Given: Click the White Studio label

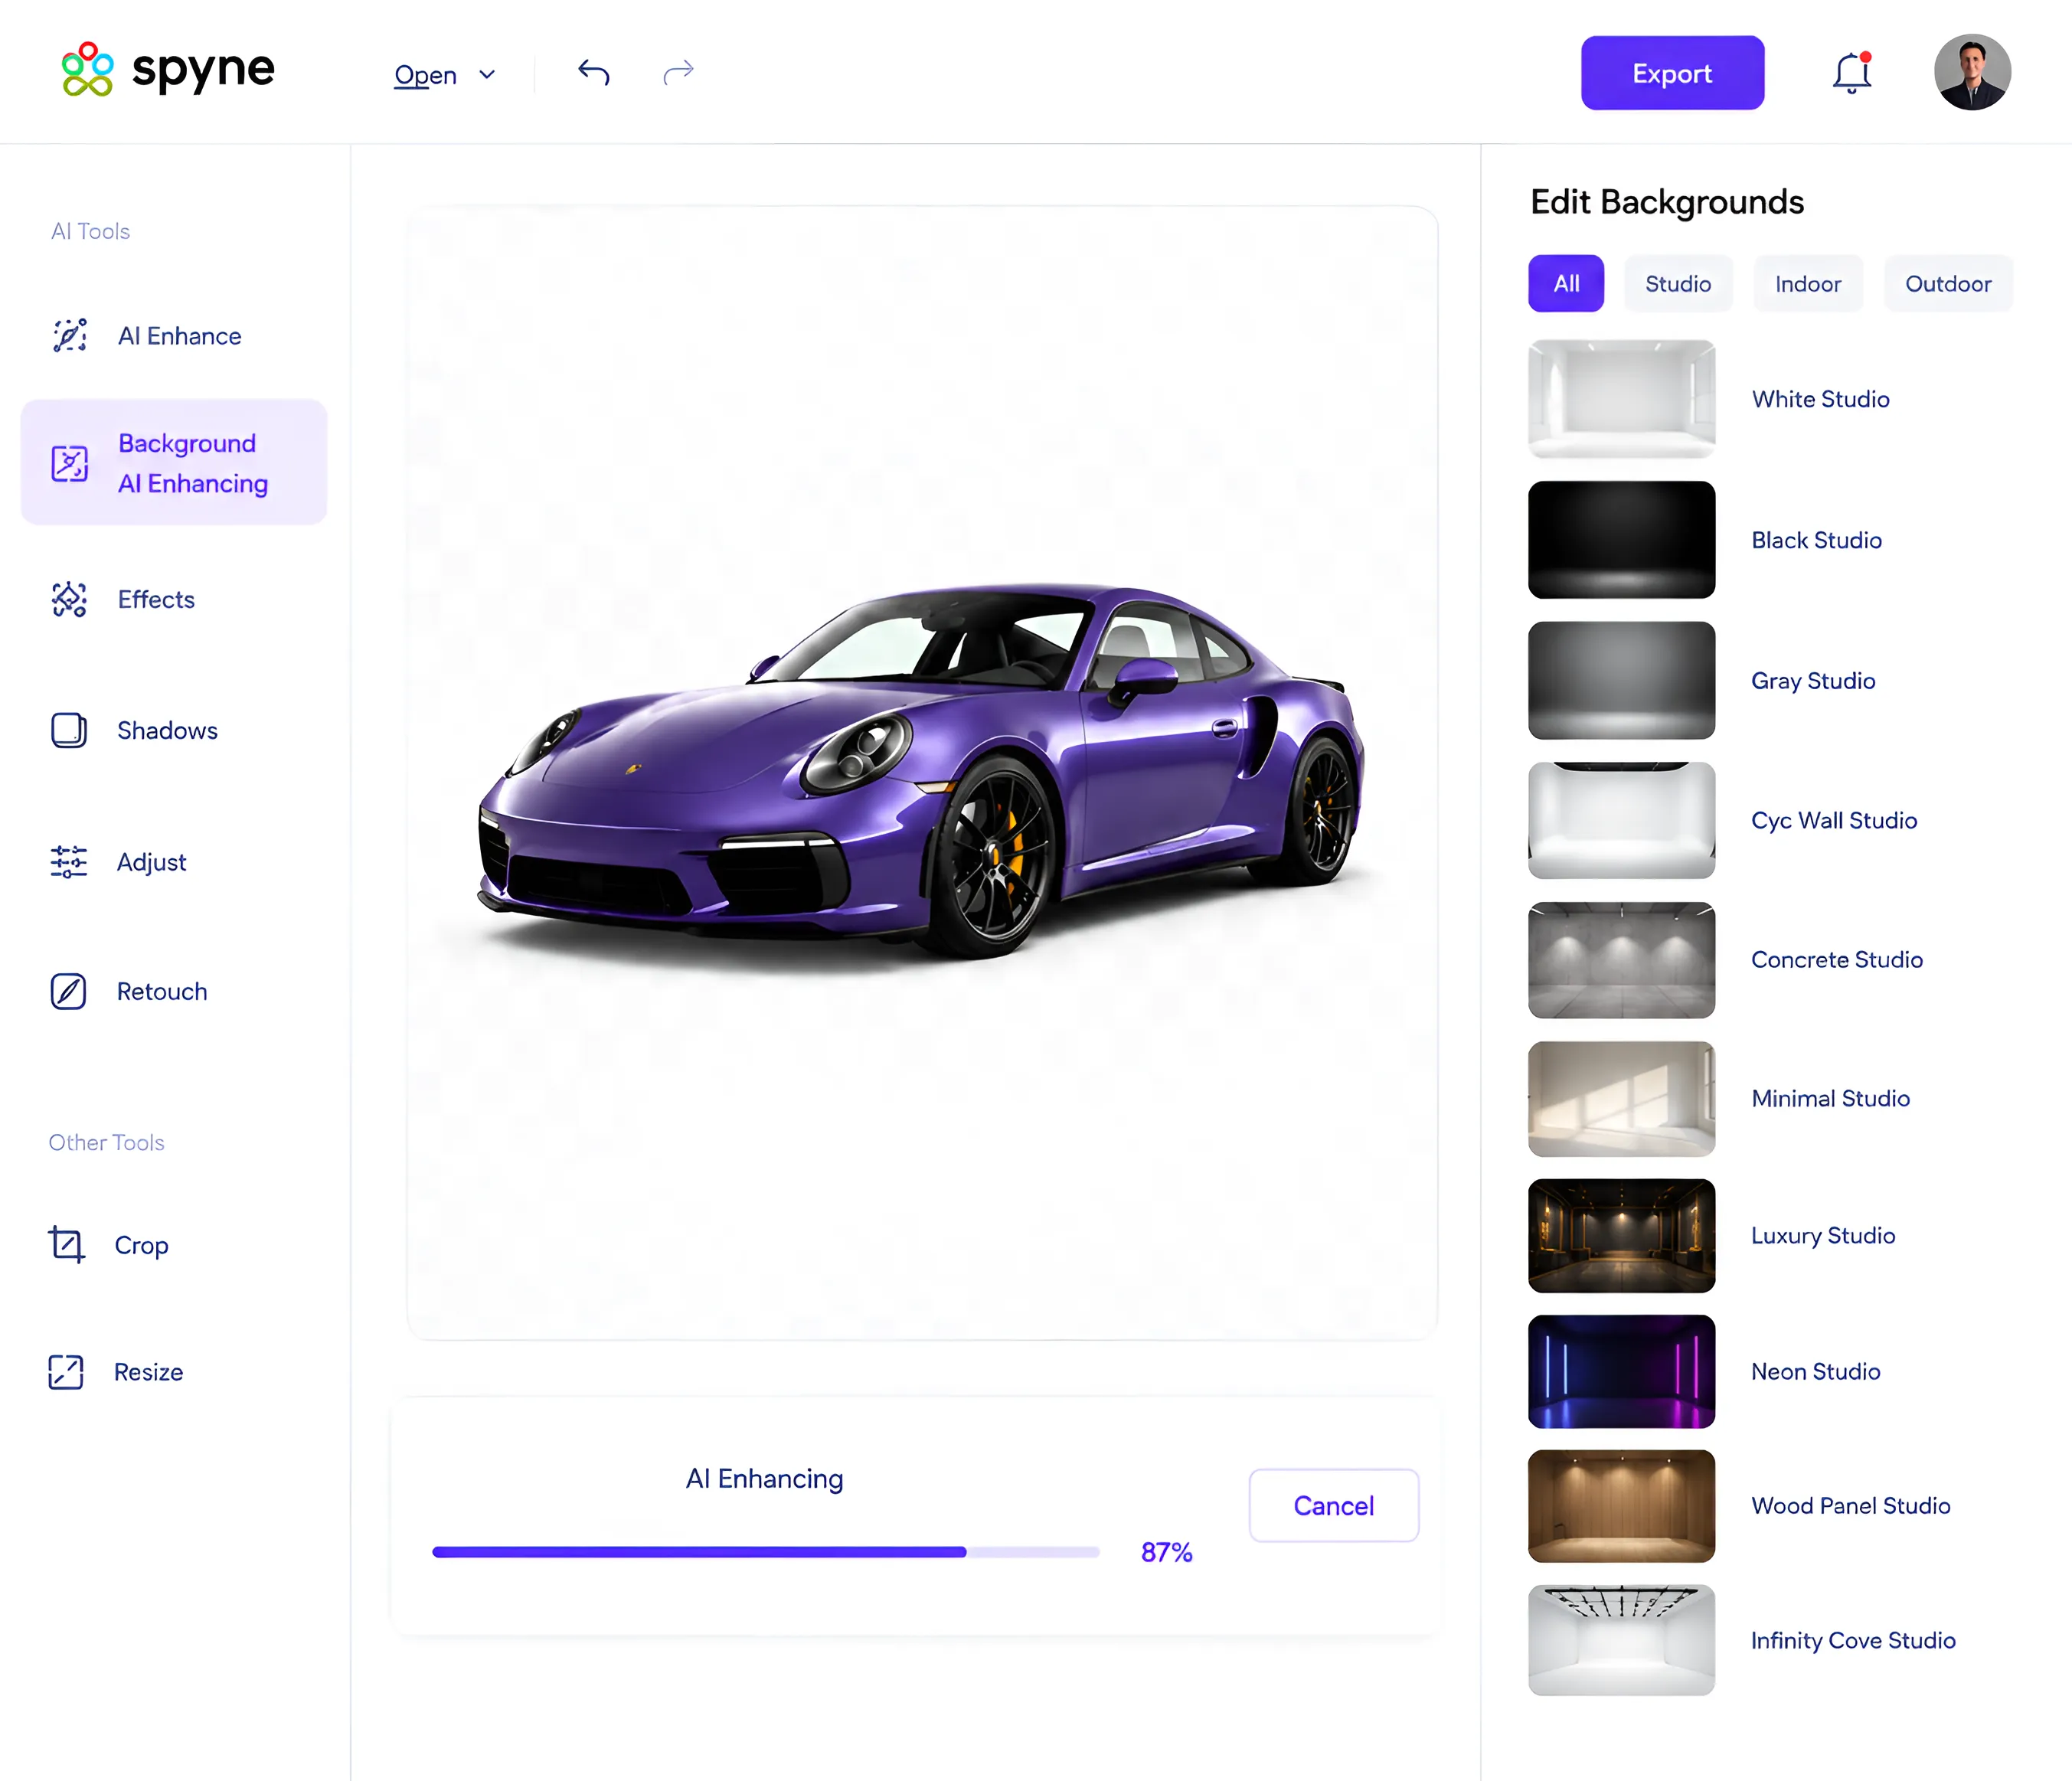Looking at the screenshot, I should point(1821,399).
